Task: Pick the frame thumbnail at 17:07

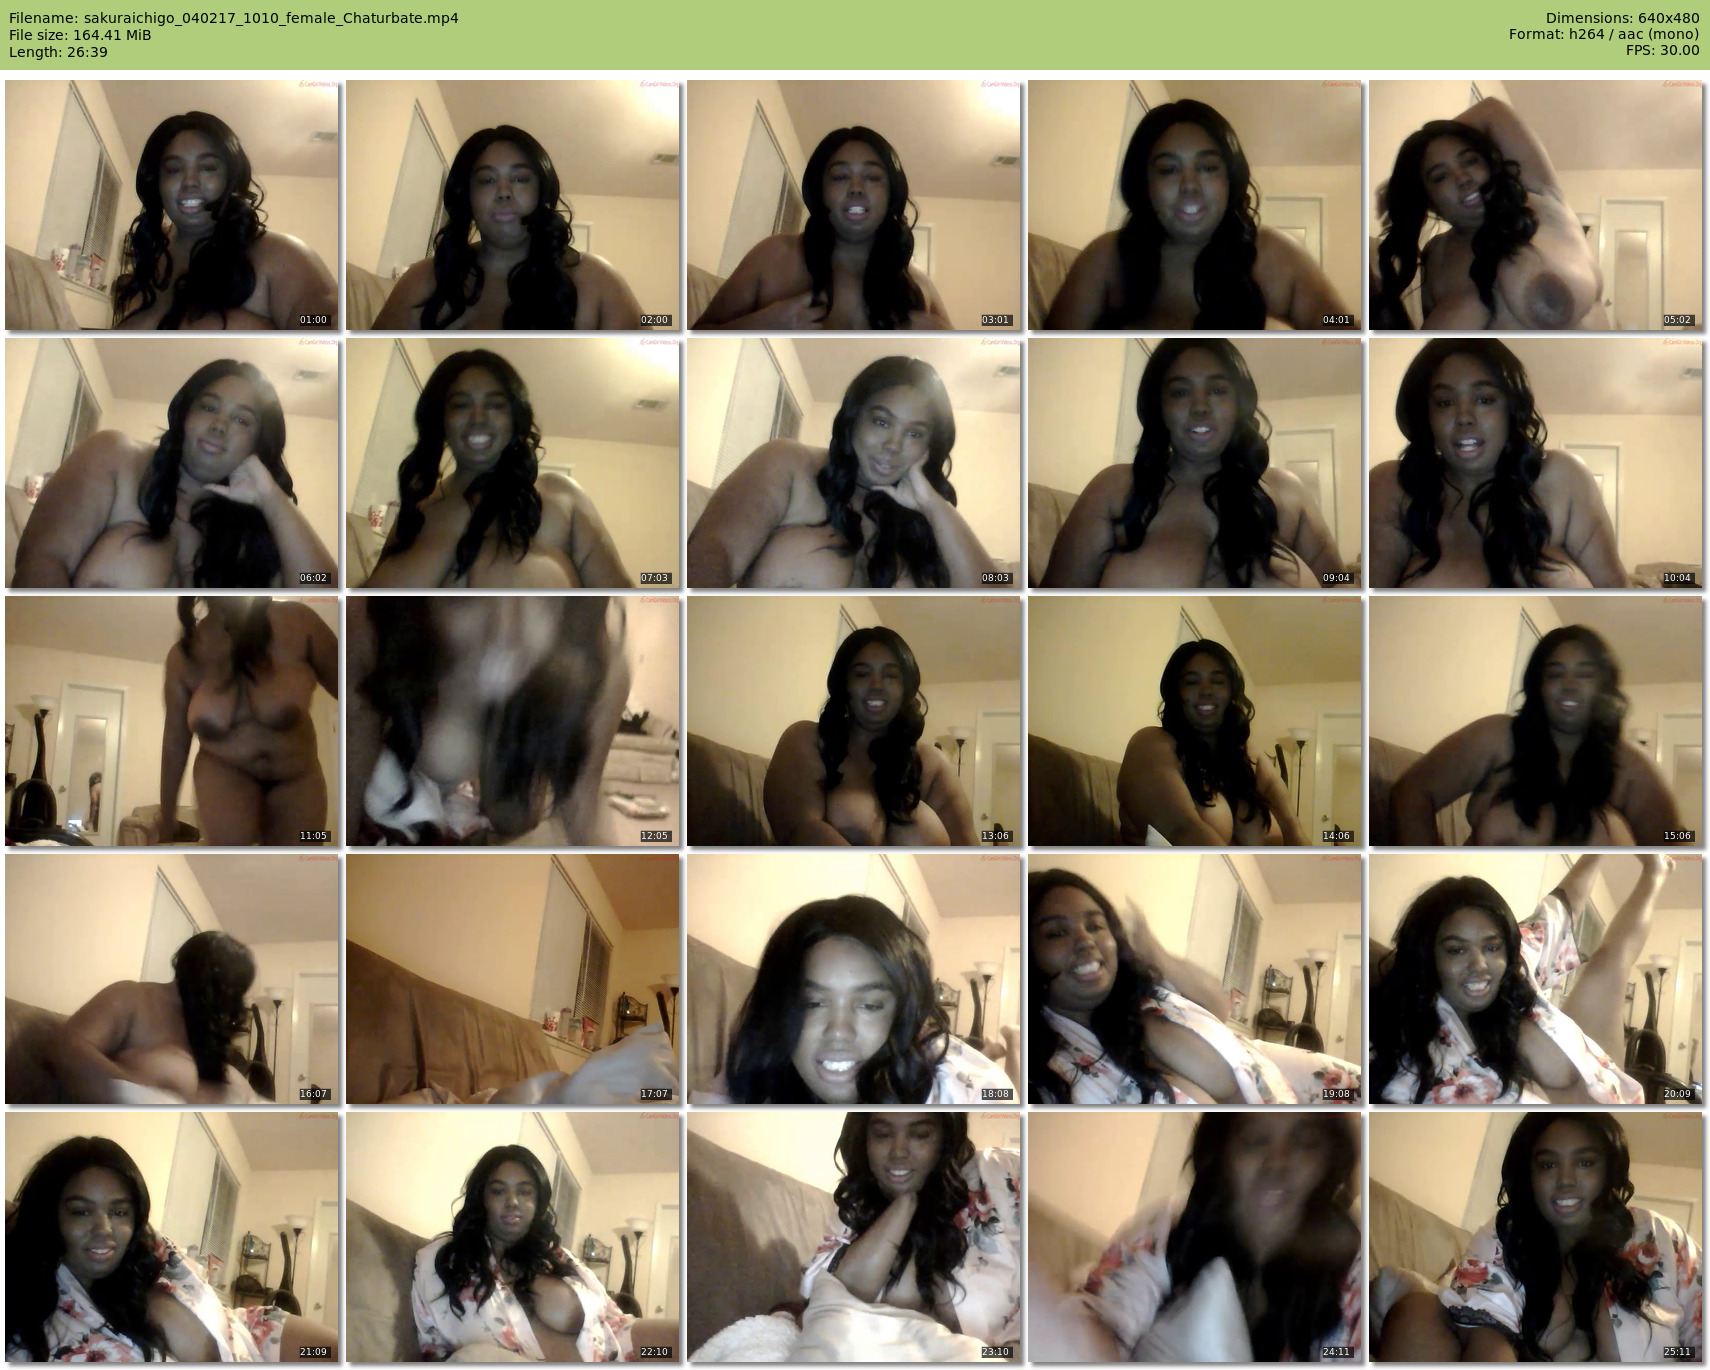Action: 513,979
